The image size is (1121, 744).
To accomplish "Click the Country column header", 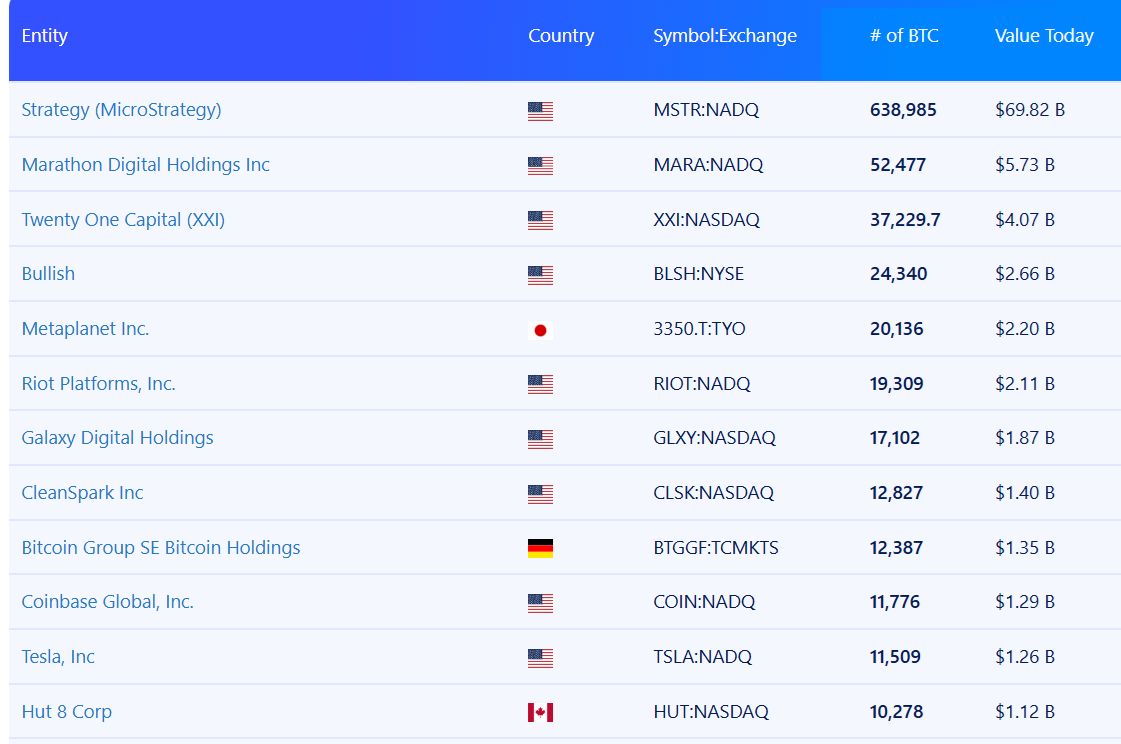I will click(x=561, y=36).
